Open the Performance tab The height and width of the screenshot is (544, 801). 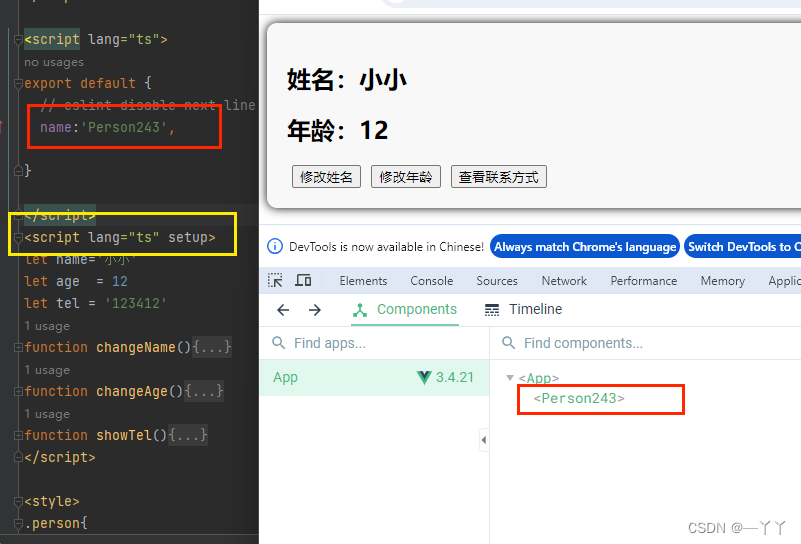tap(644, 281)
